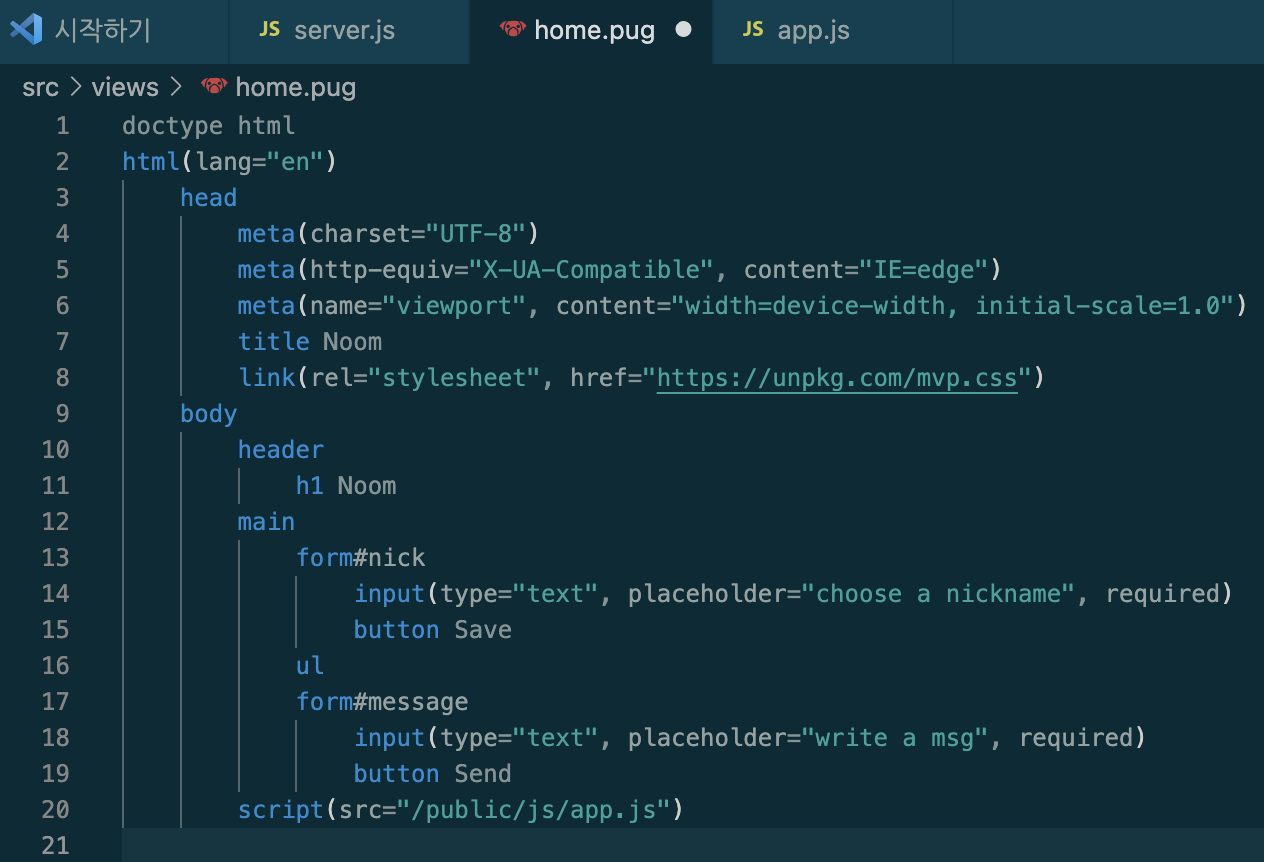Click the src breadcrumb segment
The height and width of the screenshot is (862, 1264).
tap(40, 88)
